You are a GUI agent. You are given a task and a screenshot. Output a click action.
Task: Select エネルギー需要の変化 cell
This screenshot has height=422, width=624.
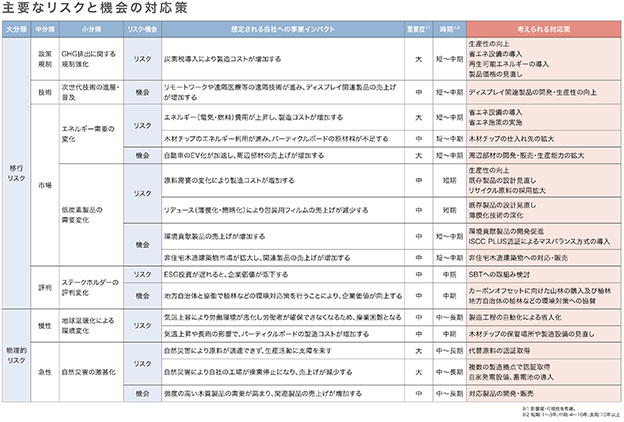click(x=91, y=134)
